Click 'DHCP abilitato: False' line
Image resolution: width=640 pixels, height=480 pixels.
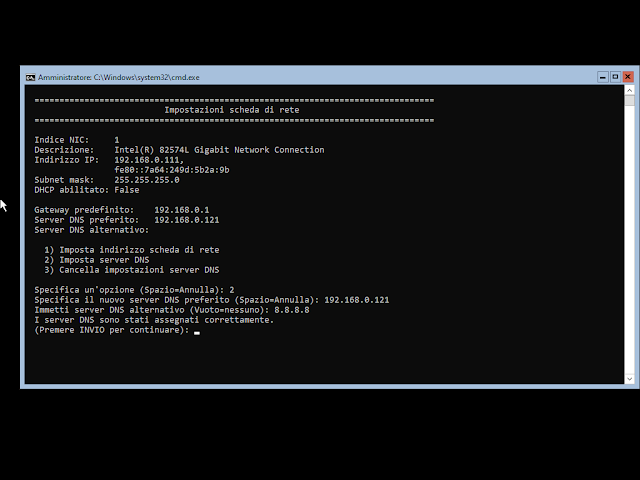coord(87,190)
